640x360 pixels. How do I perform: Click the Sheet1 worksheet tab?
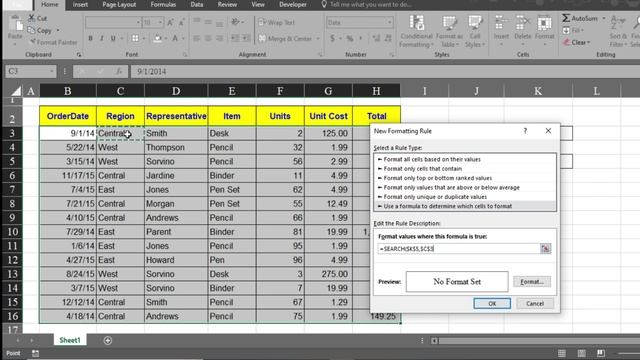point(70,340)
